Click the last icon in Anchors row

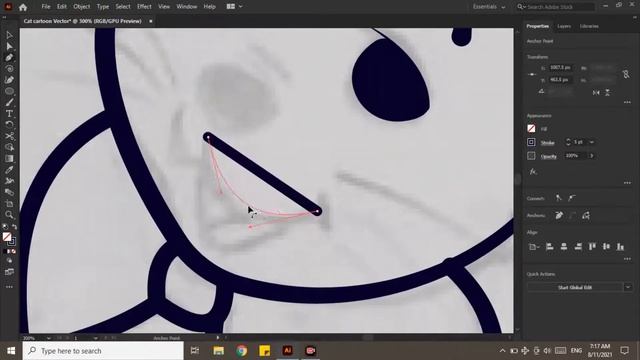(586, 215)
